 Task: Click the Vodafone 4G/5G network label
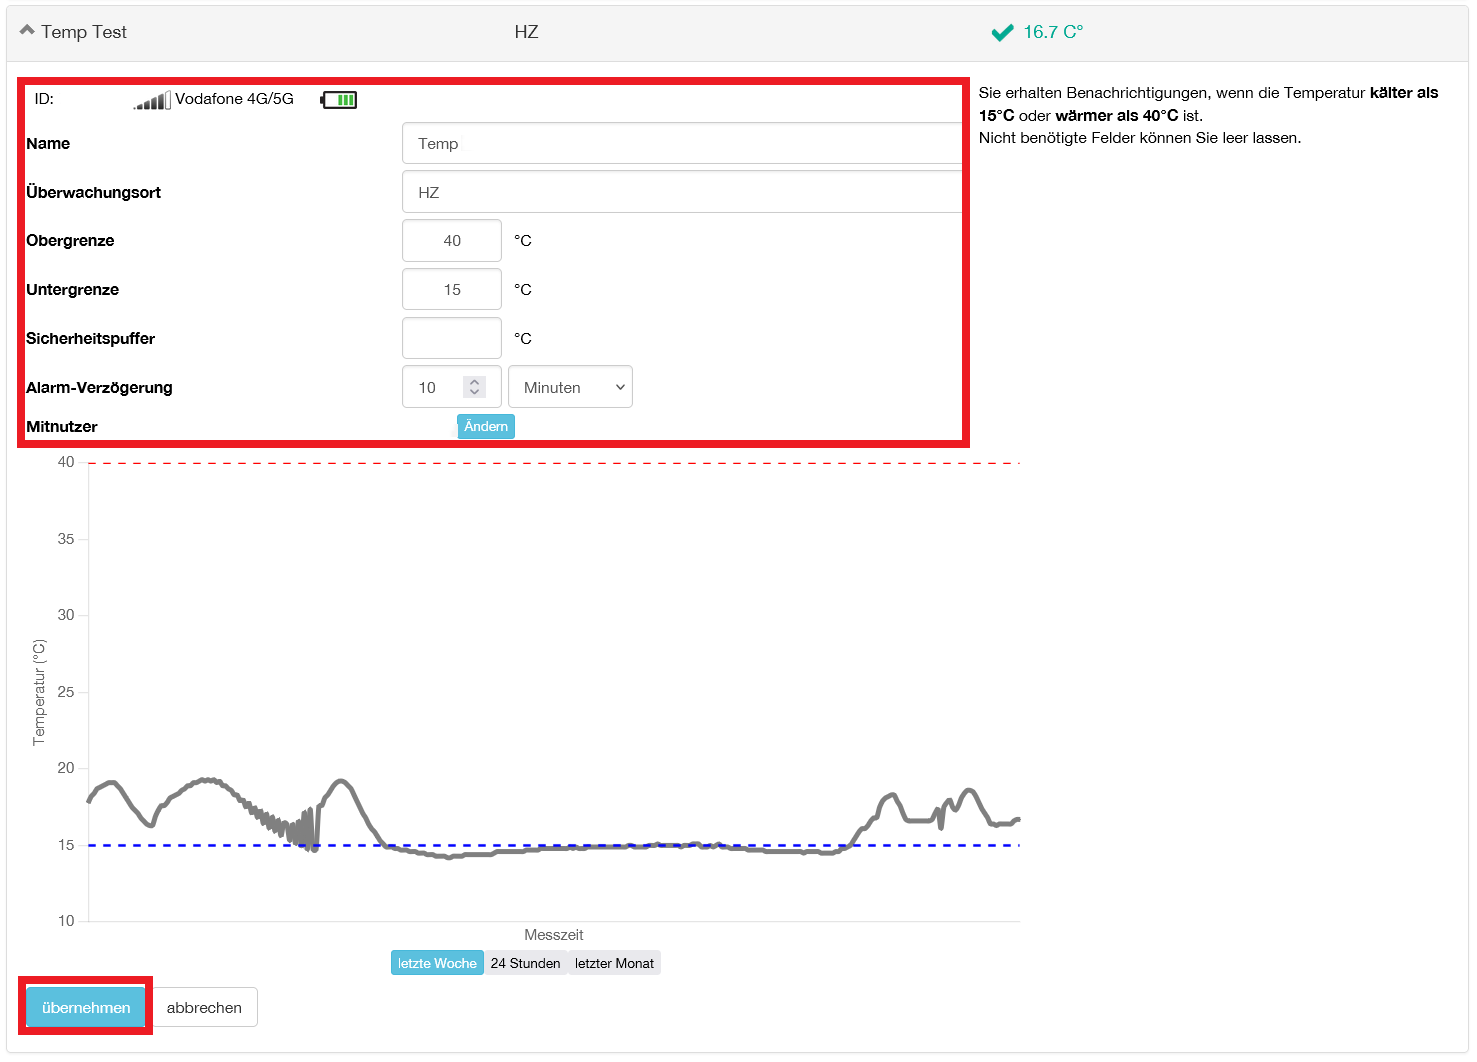234,99
